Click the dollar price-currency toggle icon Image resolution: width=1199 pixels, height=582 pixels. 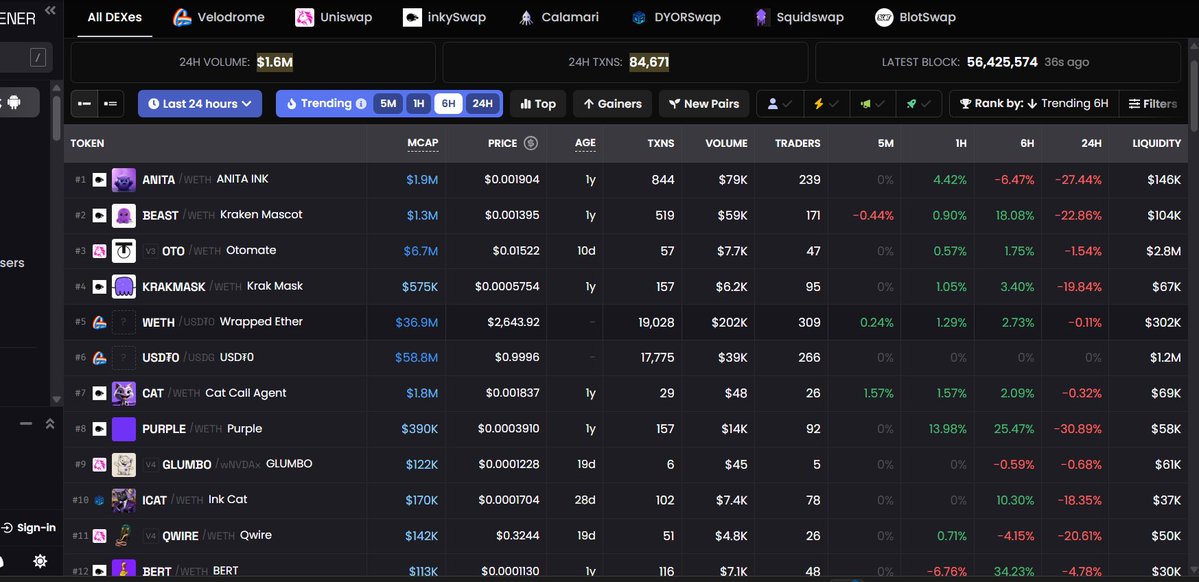click(531, 143)
